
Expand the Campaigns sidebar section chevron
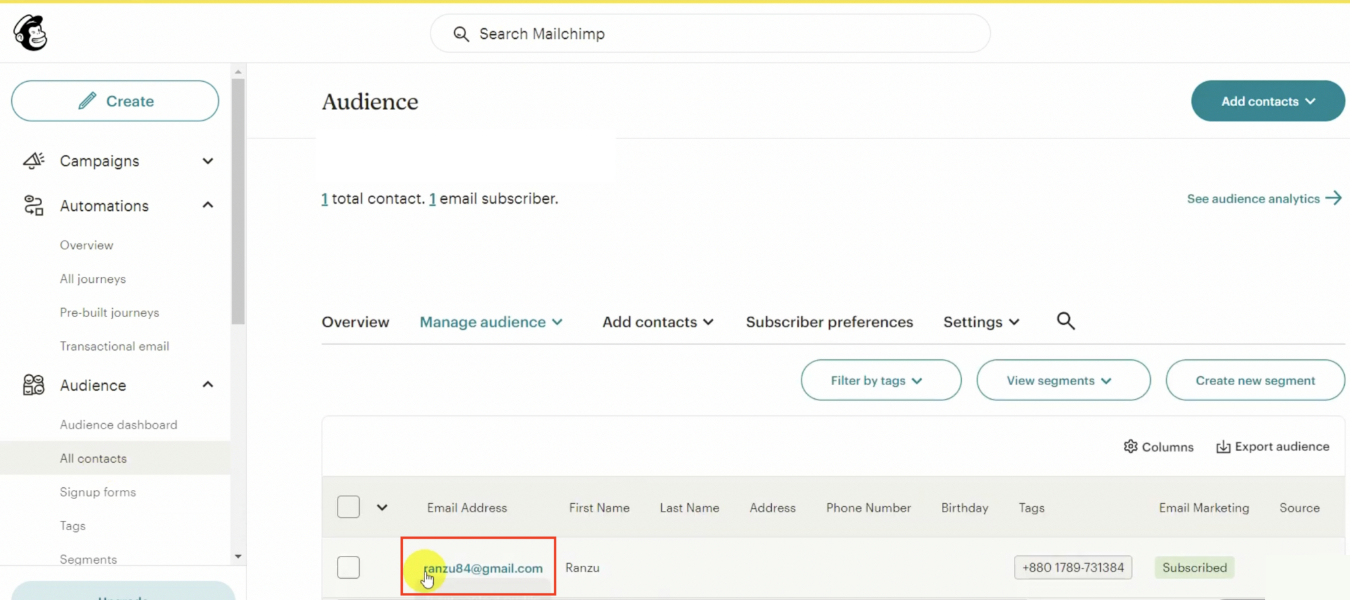pos(208,161)
